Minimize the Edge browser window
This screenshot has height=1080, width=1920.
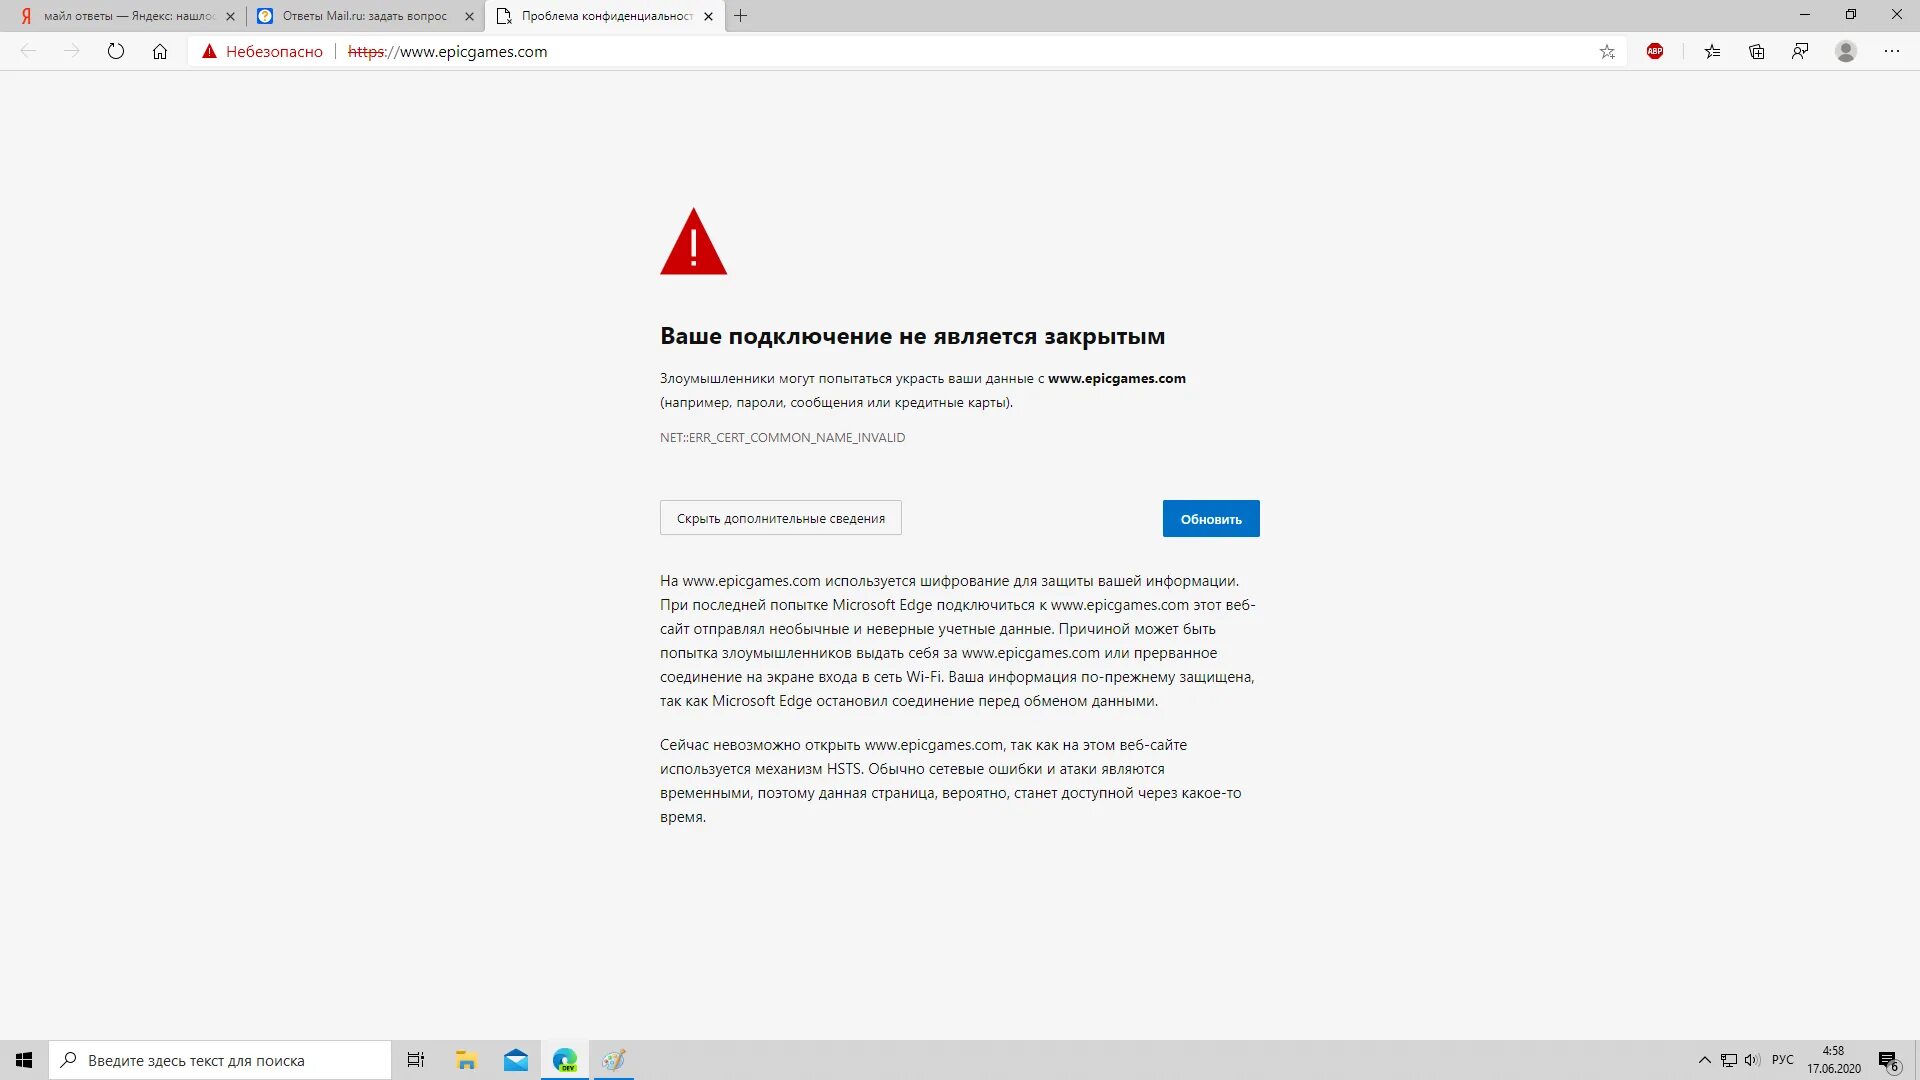1805,15
